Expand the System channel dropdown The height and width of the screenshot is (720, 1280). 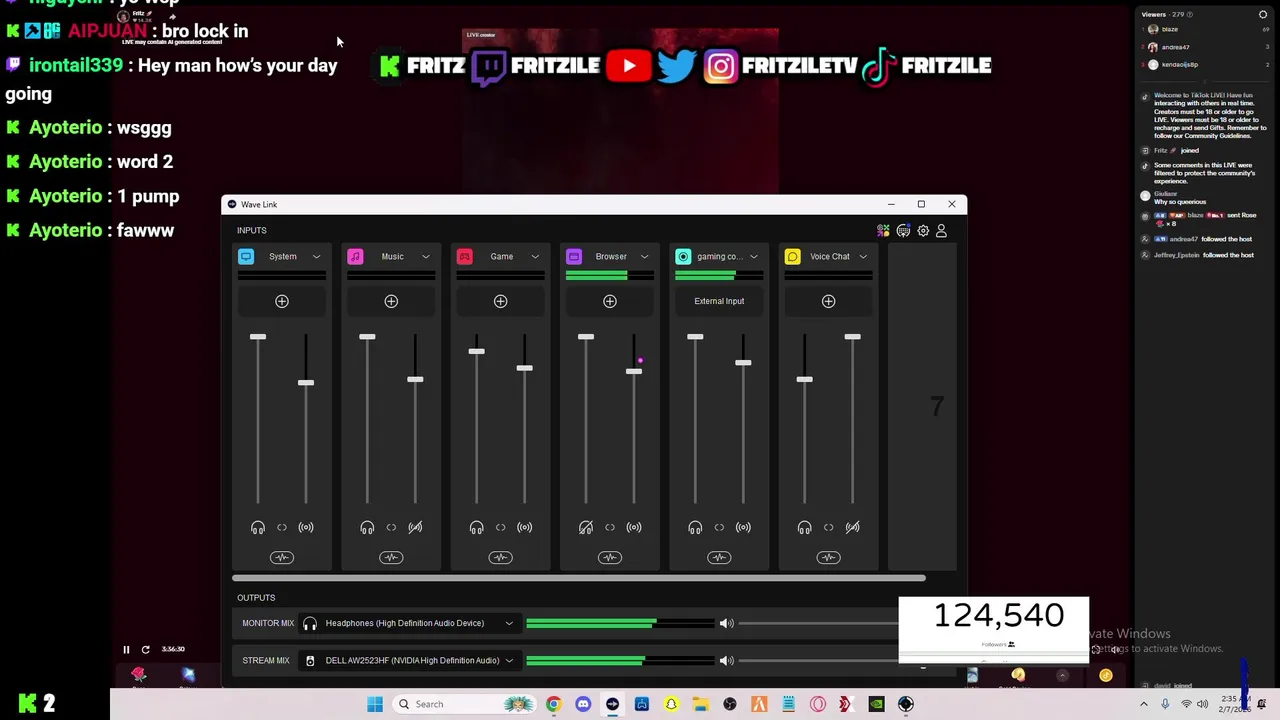point(316,257)
